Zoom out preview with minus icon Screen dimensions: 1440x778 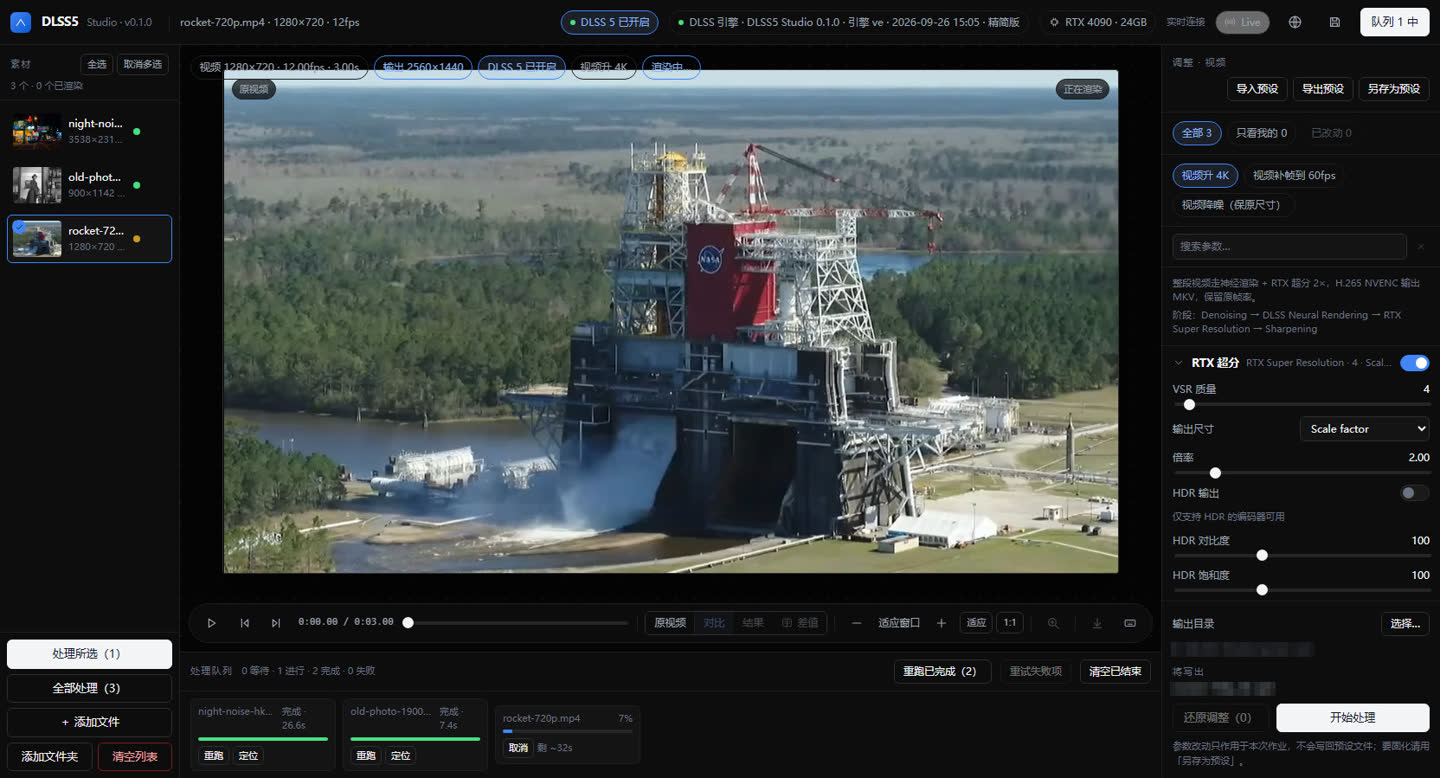(x=857, y=623)
